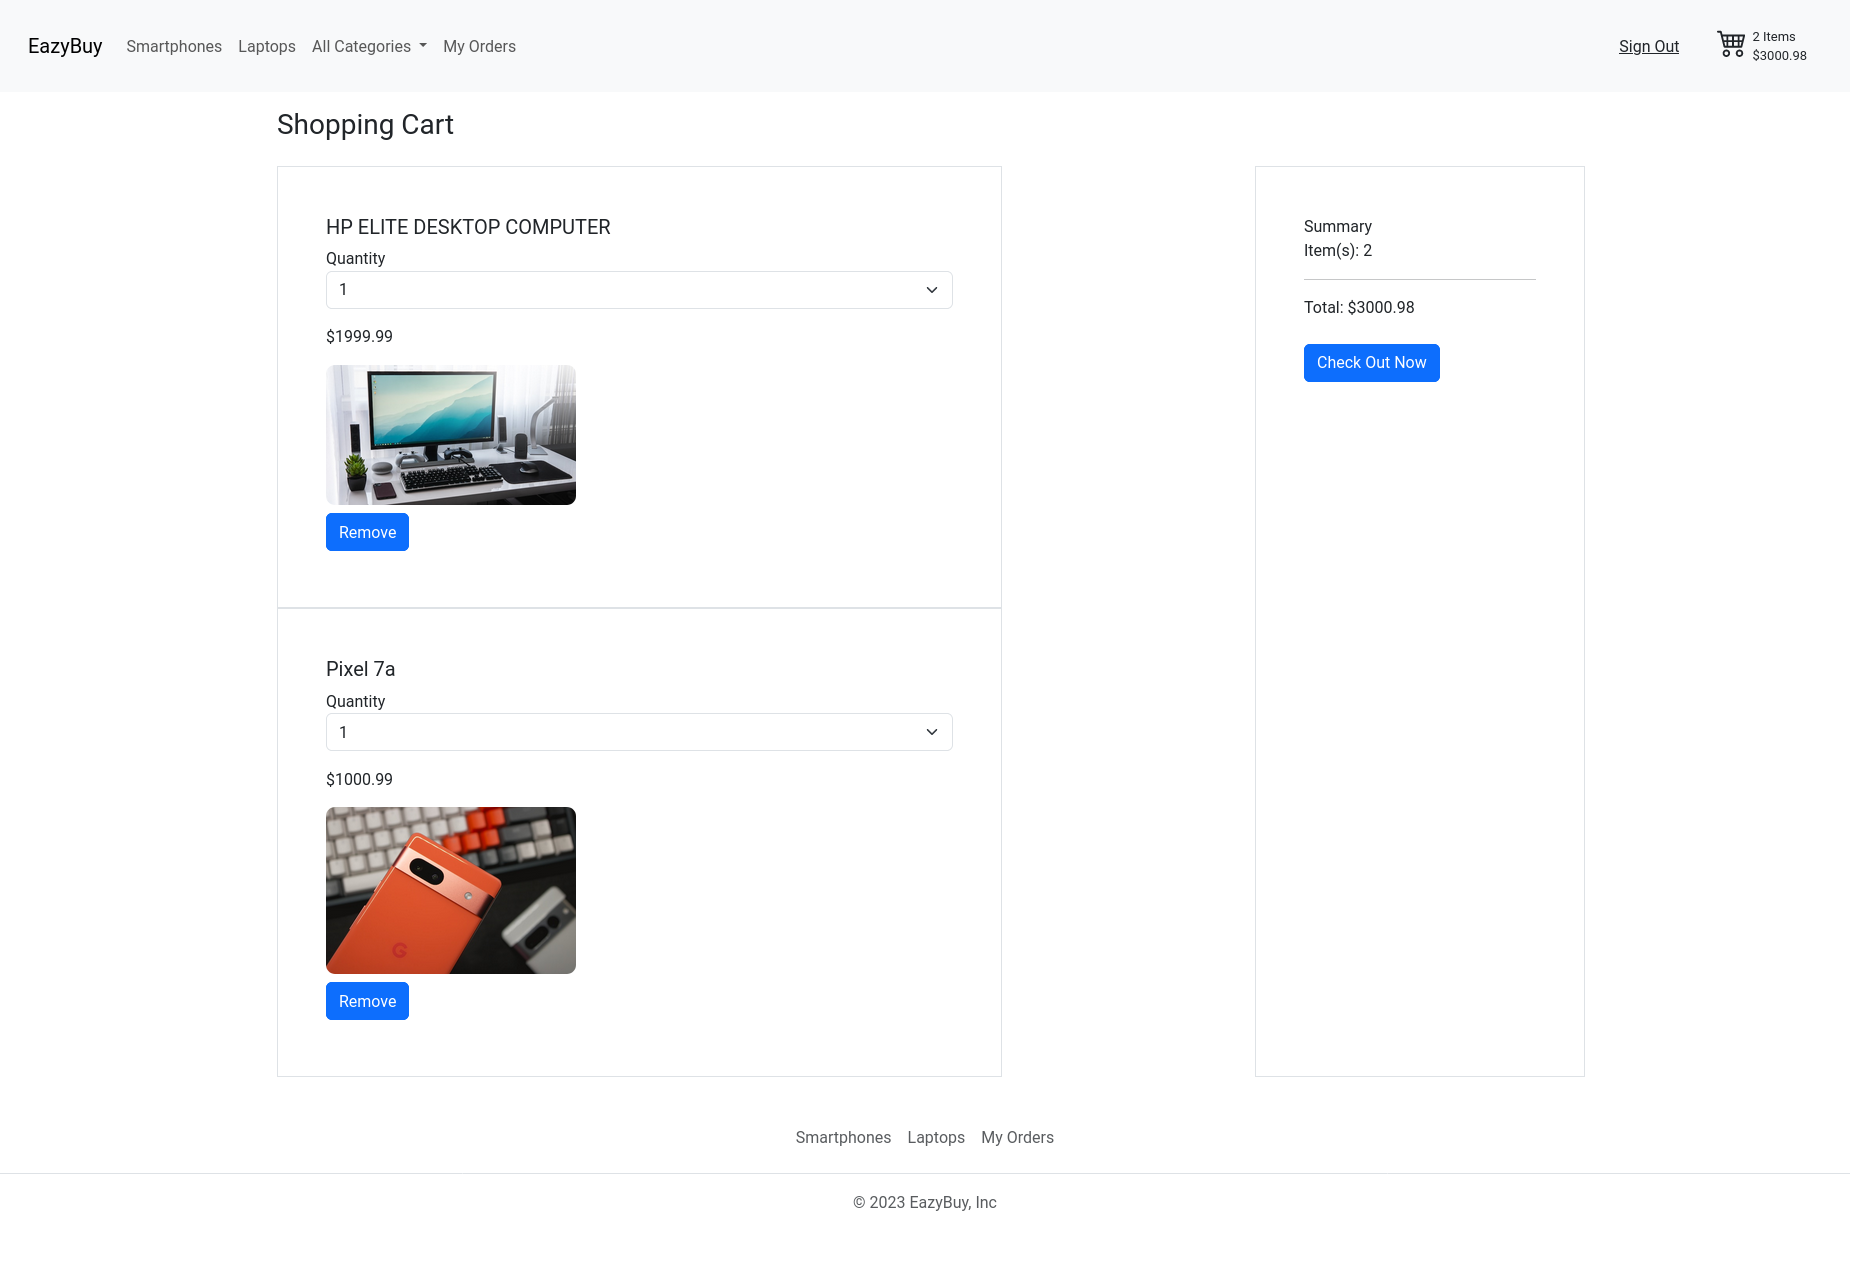The image size is (1850, 1270).
Task: Click the Pixel 7a product image
Action: [x=451, y=890]
